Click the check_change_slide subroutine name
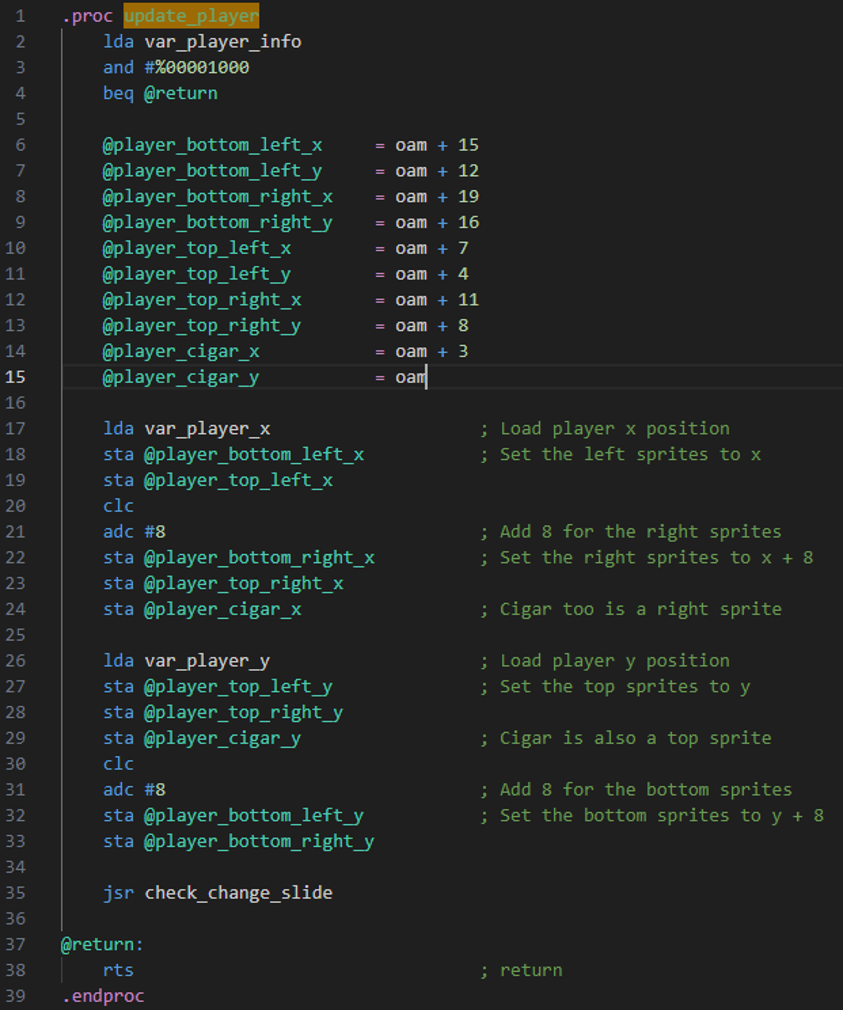 click(238, 893)
